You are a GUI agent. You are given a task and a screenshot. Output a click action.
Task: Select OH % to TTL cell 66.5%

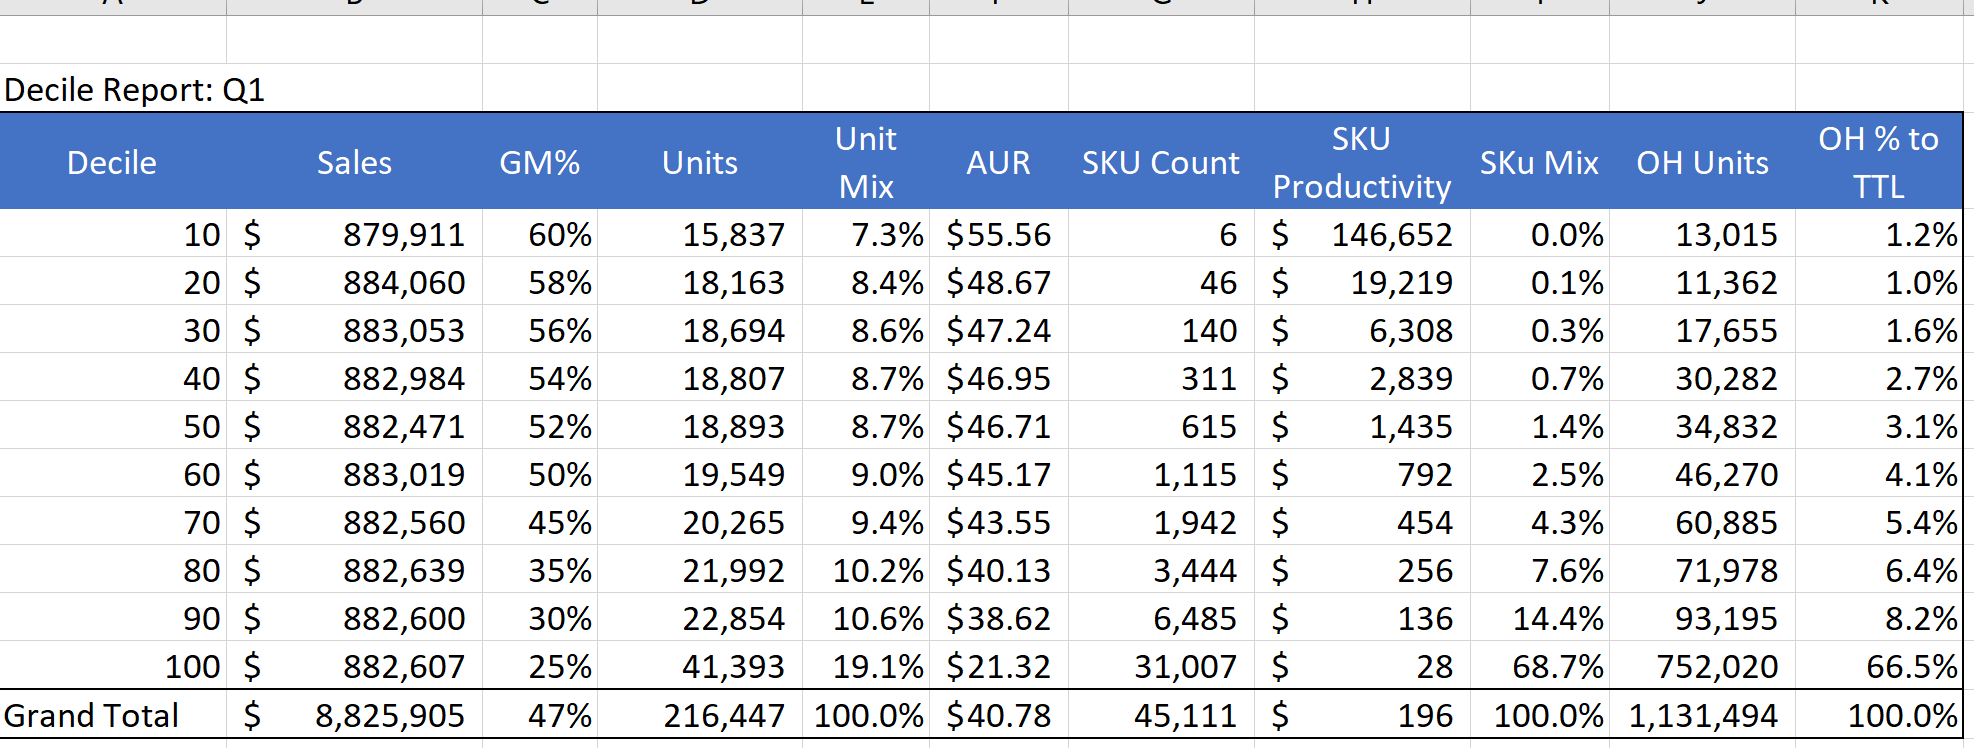coord(1879,666)
